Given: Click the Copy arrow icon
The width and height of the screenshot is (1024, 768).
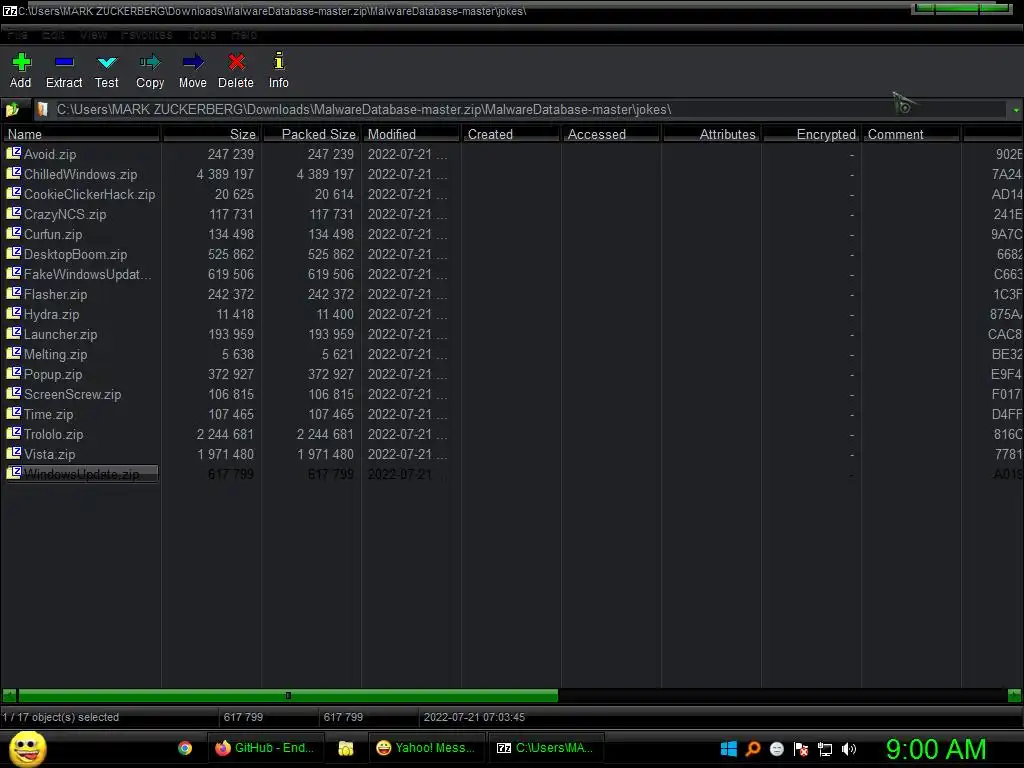Looking at the screenshot, I should click(150, 62).
